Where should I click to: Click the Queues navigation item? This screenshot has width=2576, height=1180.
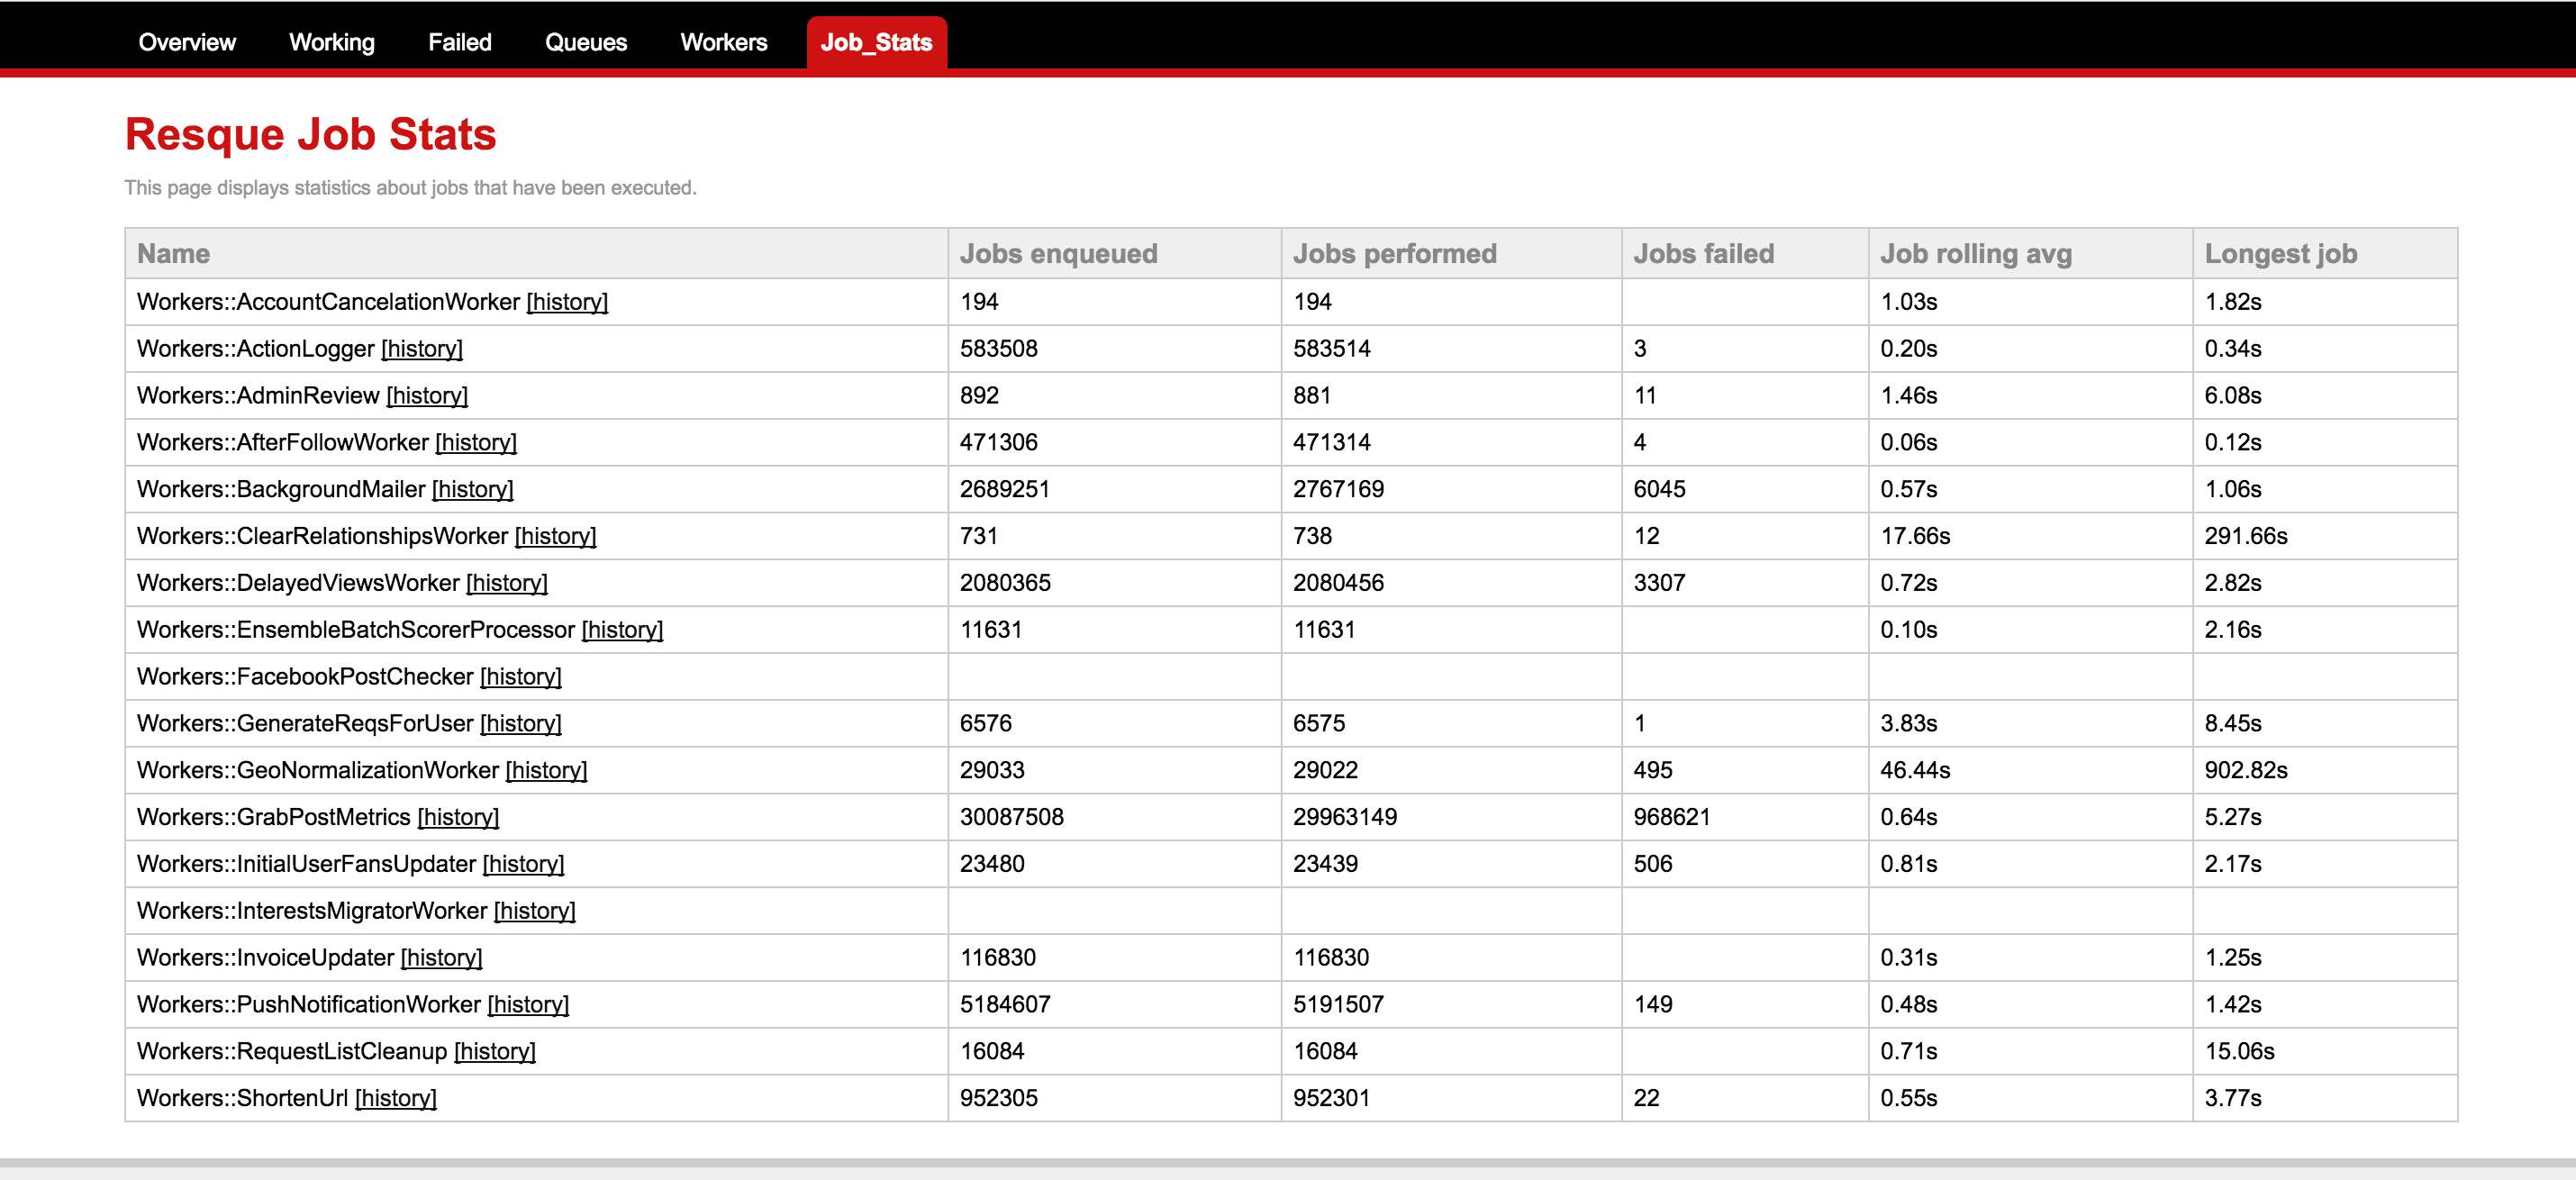(584, 41)
